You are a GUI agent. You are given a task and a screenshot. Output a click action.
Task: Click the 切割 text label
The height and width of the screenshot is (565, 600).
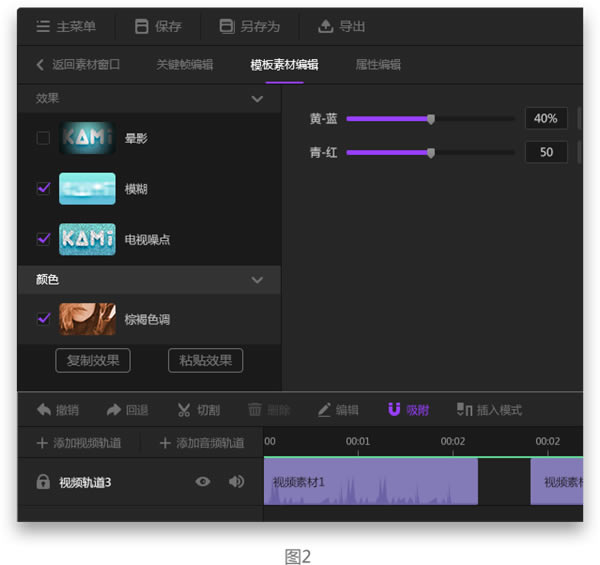pyautogui.click(x=208, y=410)
